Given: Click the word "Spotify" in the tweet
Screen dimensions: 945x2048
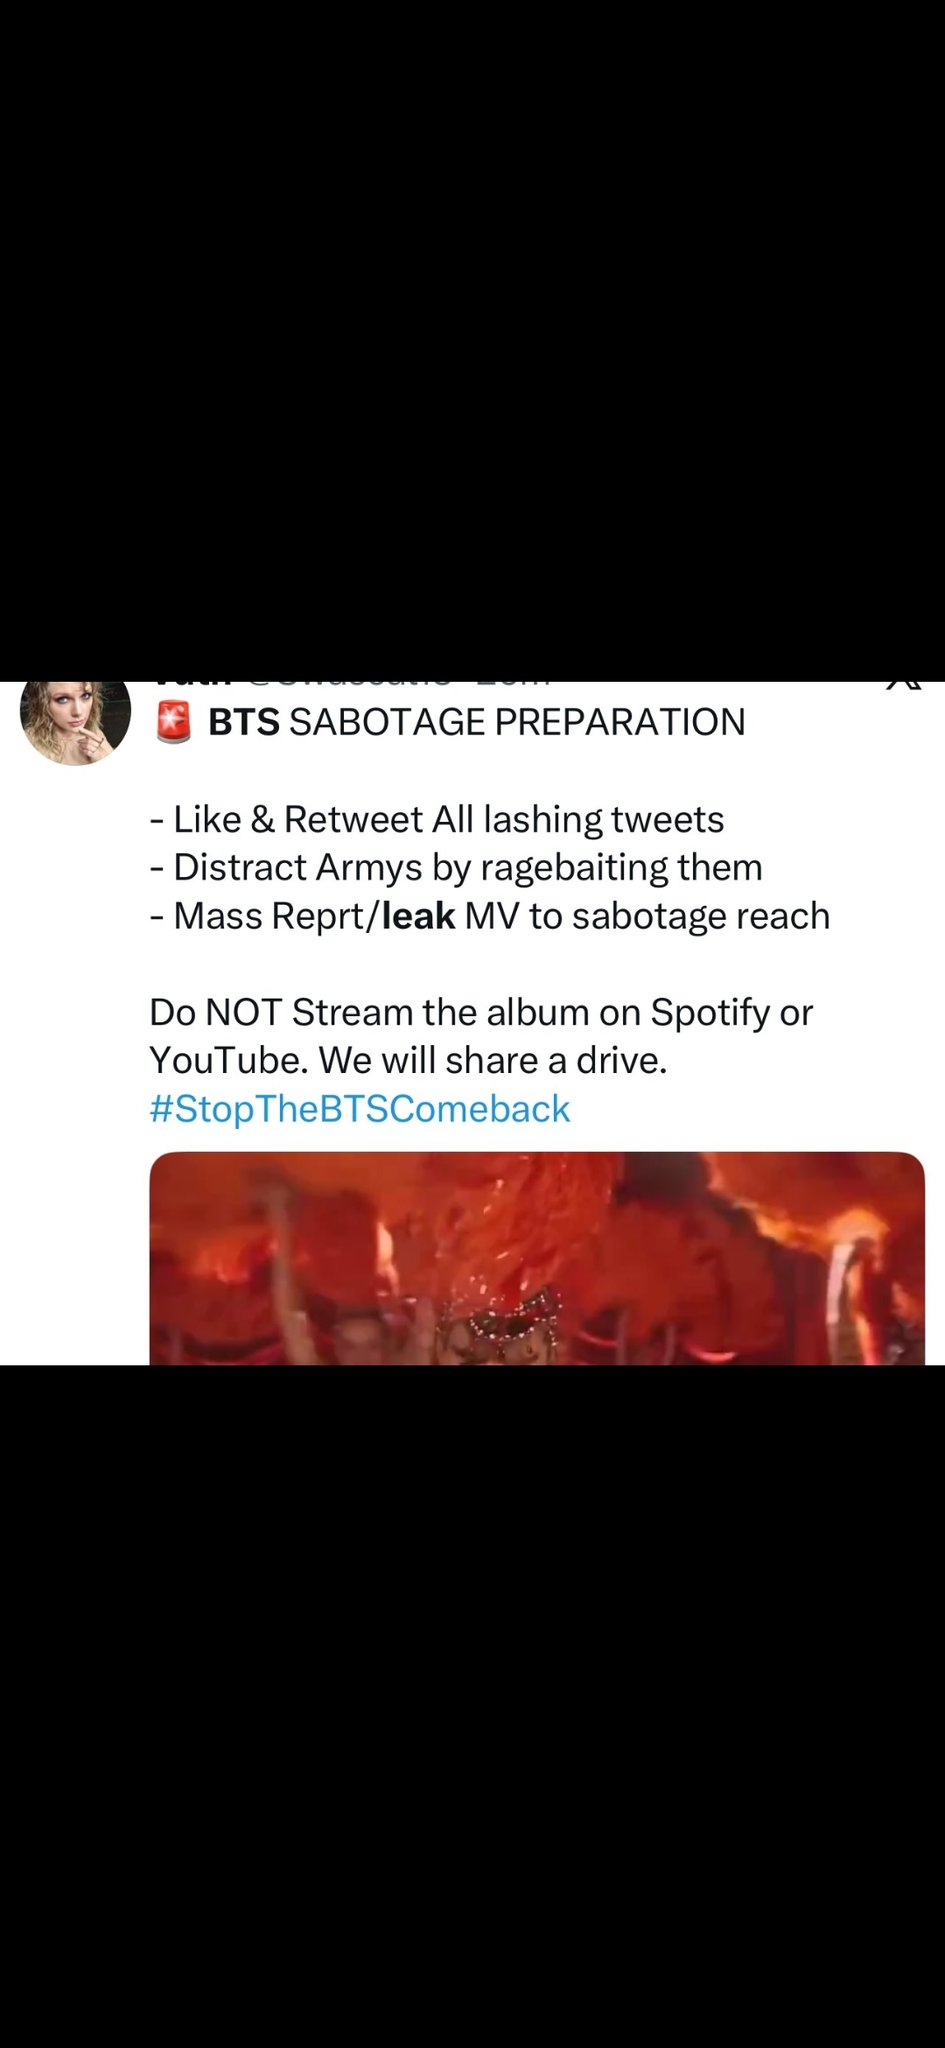Looking at the screenshot, I should [x=710, y=1013].
